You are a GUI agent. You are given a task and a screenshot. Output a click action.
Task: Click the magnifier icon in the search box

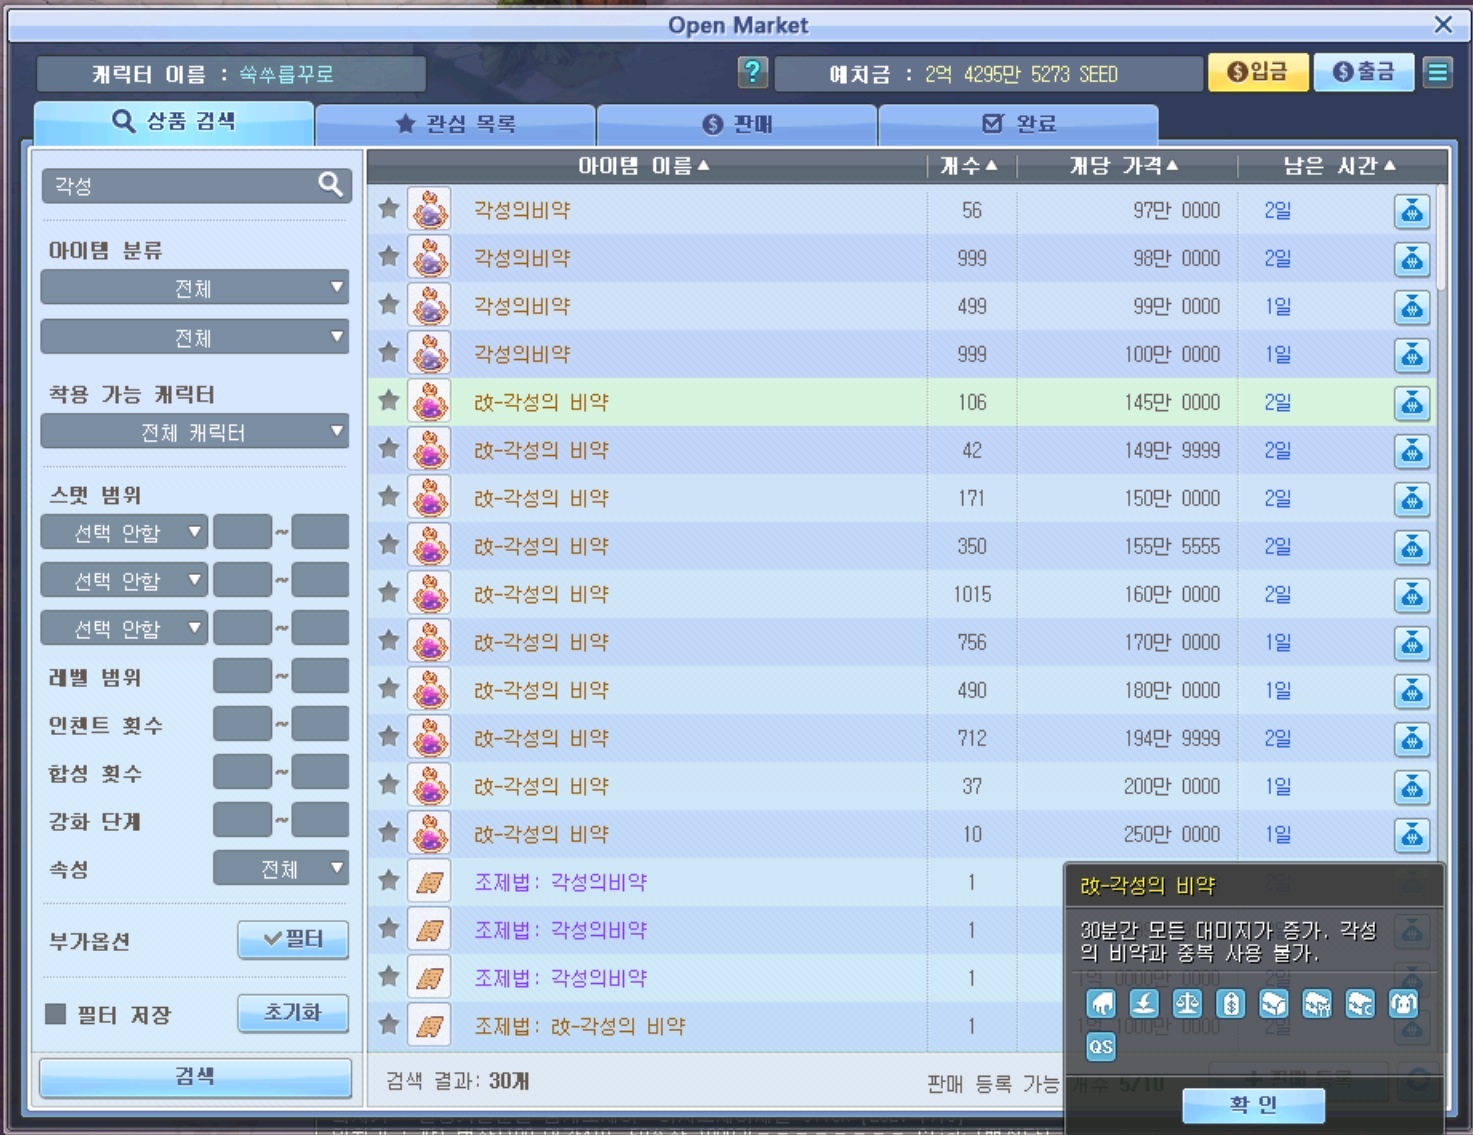pyautogui.click(x=330, y=184)
